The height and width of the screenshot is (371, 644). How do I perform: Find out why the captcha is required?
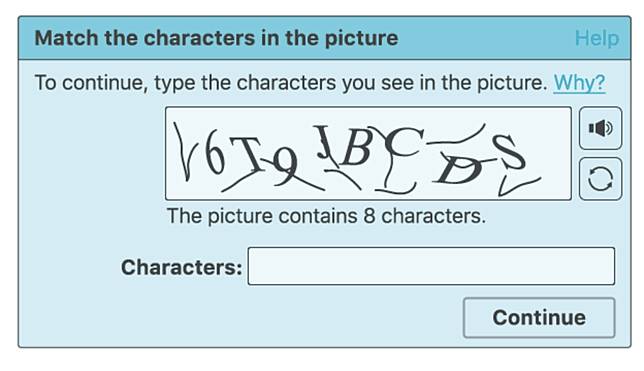point(579,83)
